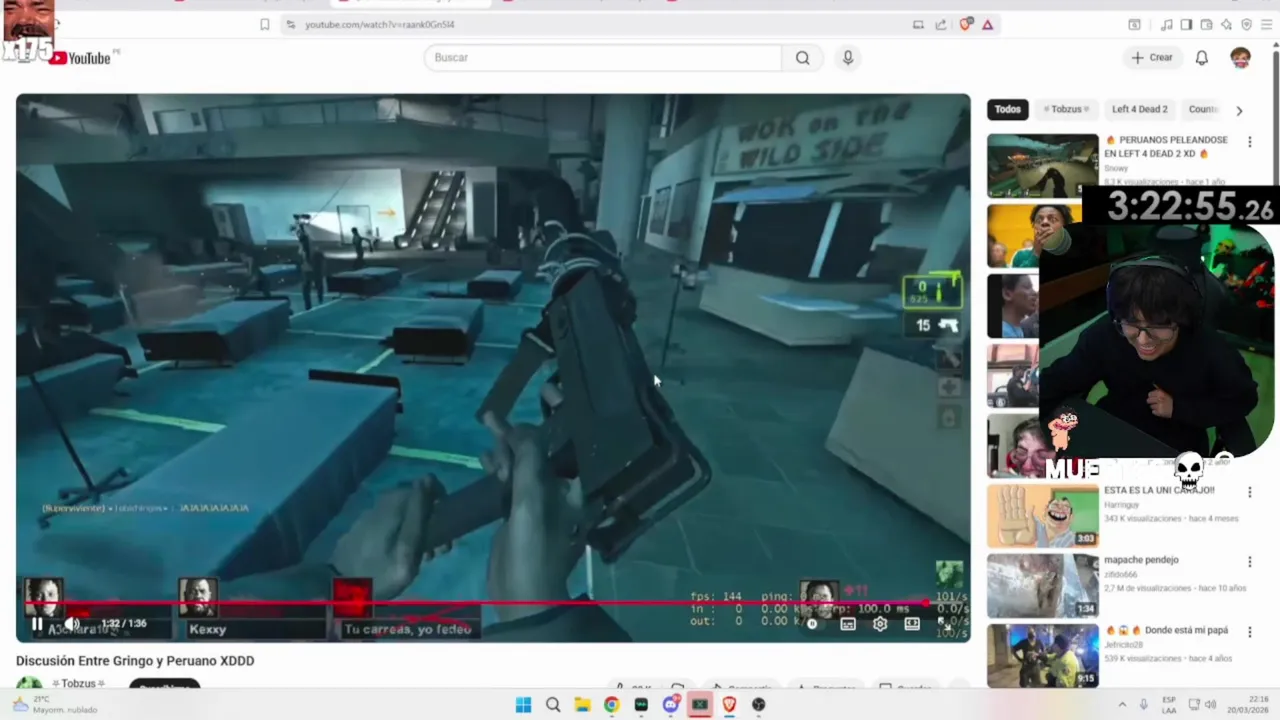Image resolution: width=1280 pixels, height=720 pixels.
Task: Open the Donde está mi papá video
Action: (1042, 655)
